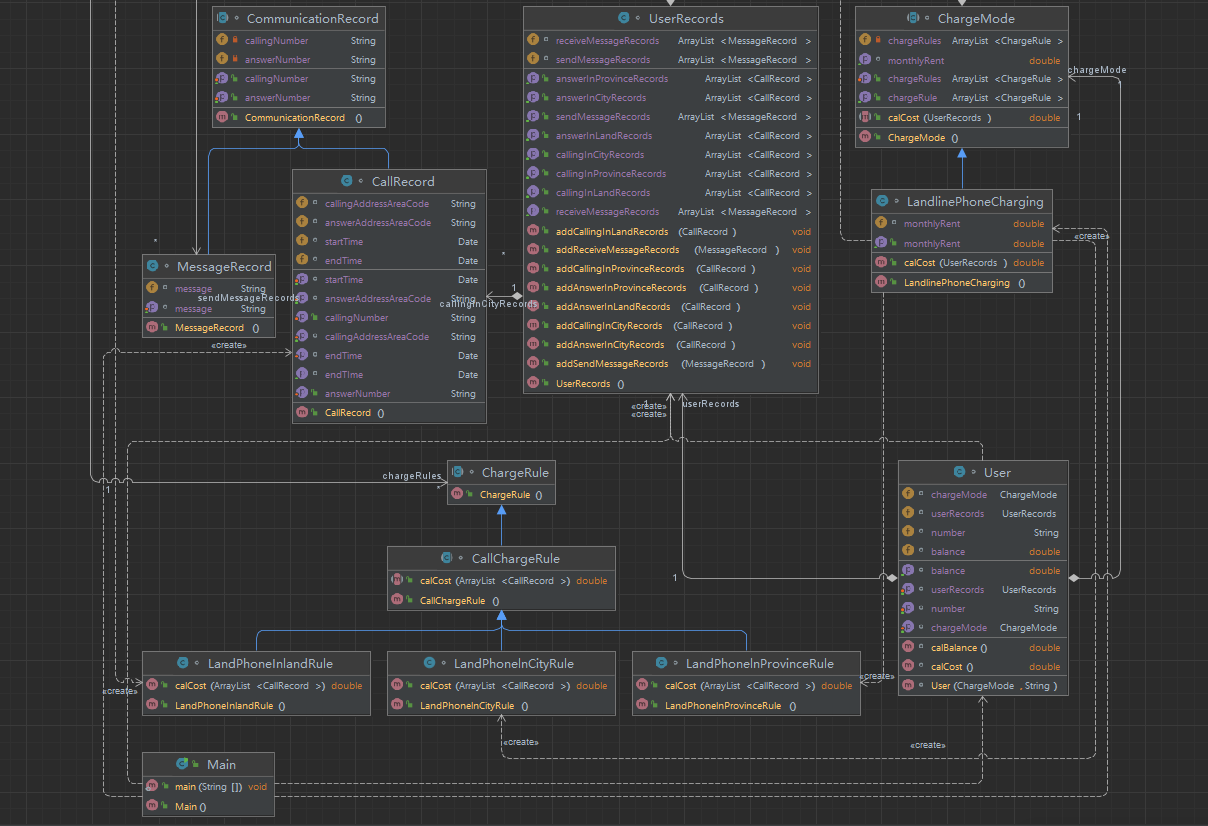
Task: Select the LandPhoneInCityRule() constructor row
Action: pyautogui.click(x=501, y=706)
